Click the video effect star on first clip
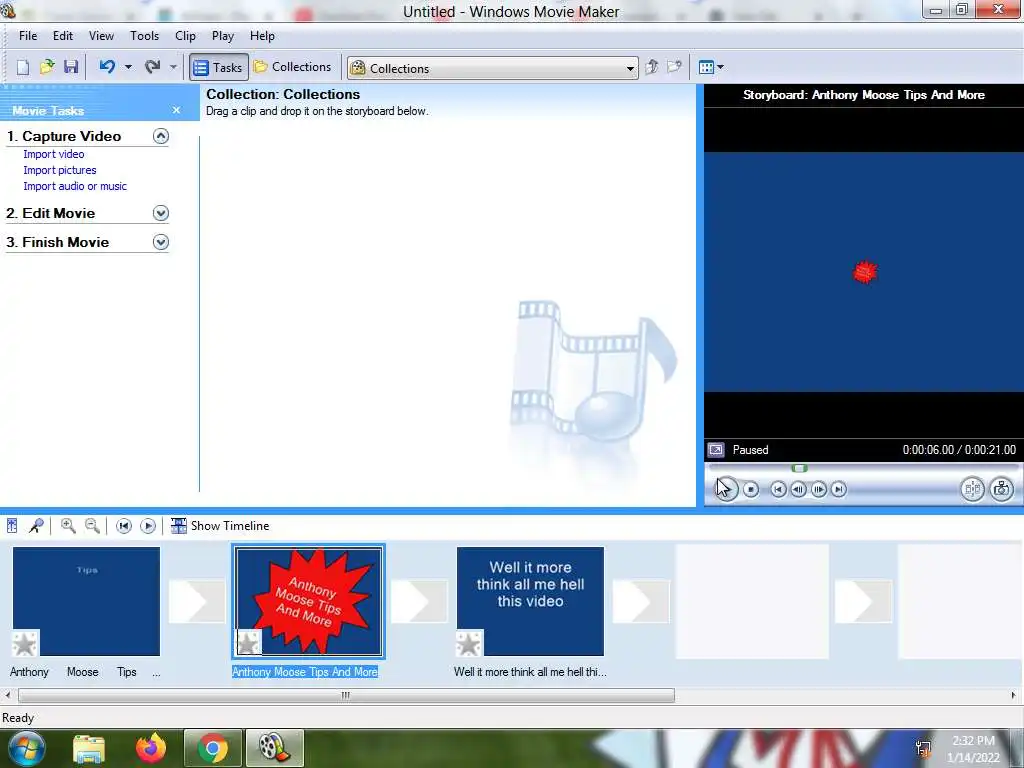The width and height of the screenshot is (1024, 768). tap(25, 643)
